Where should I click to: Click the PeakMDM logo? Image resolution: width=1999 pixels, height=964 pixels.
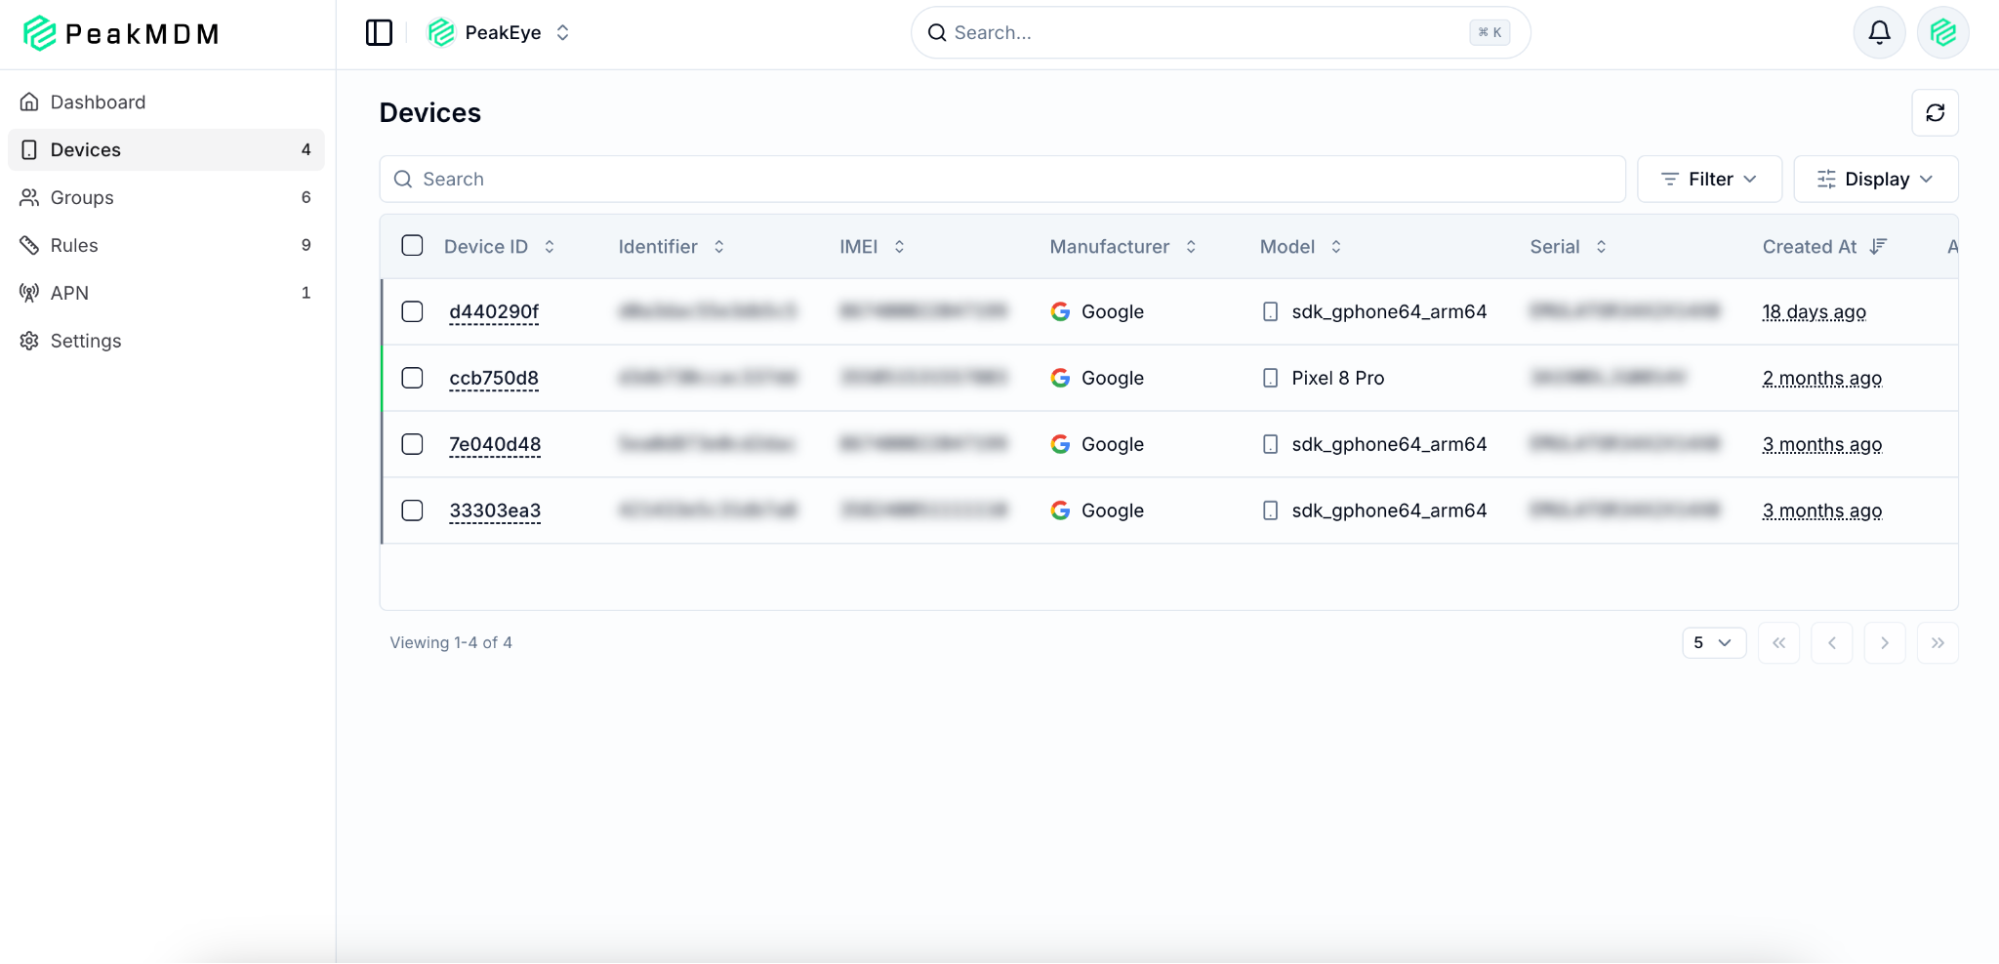coord(121,34)
